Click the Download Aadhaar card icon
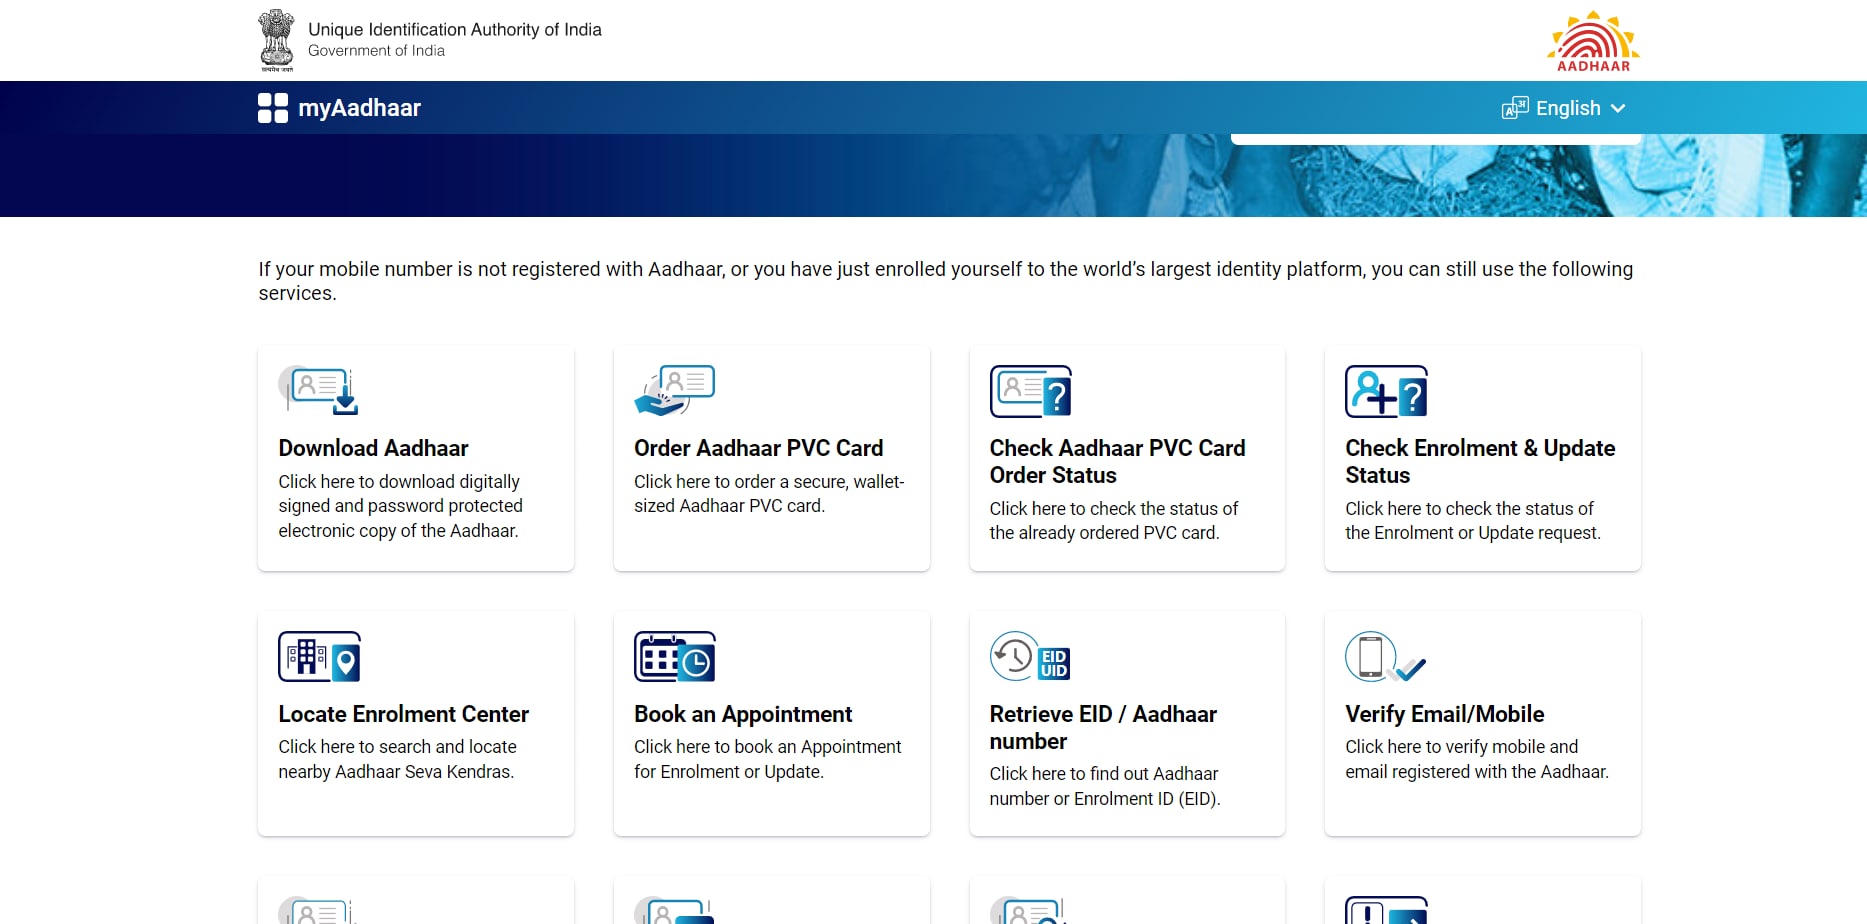1867x924 pixels. point(318,391)
